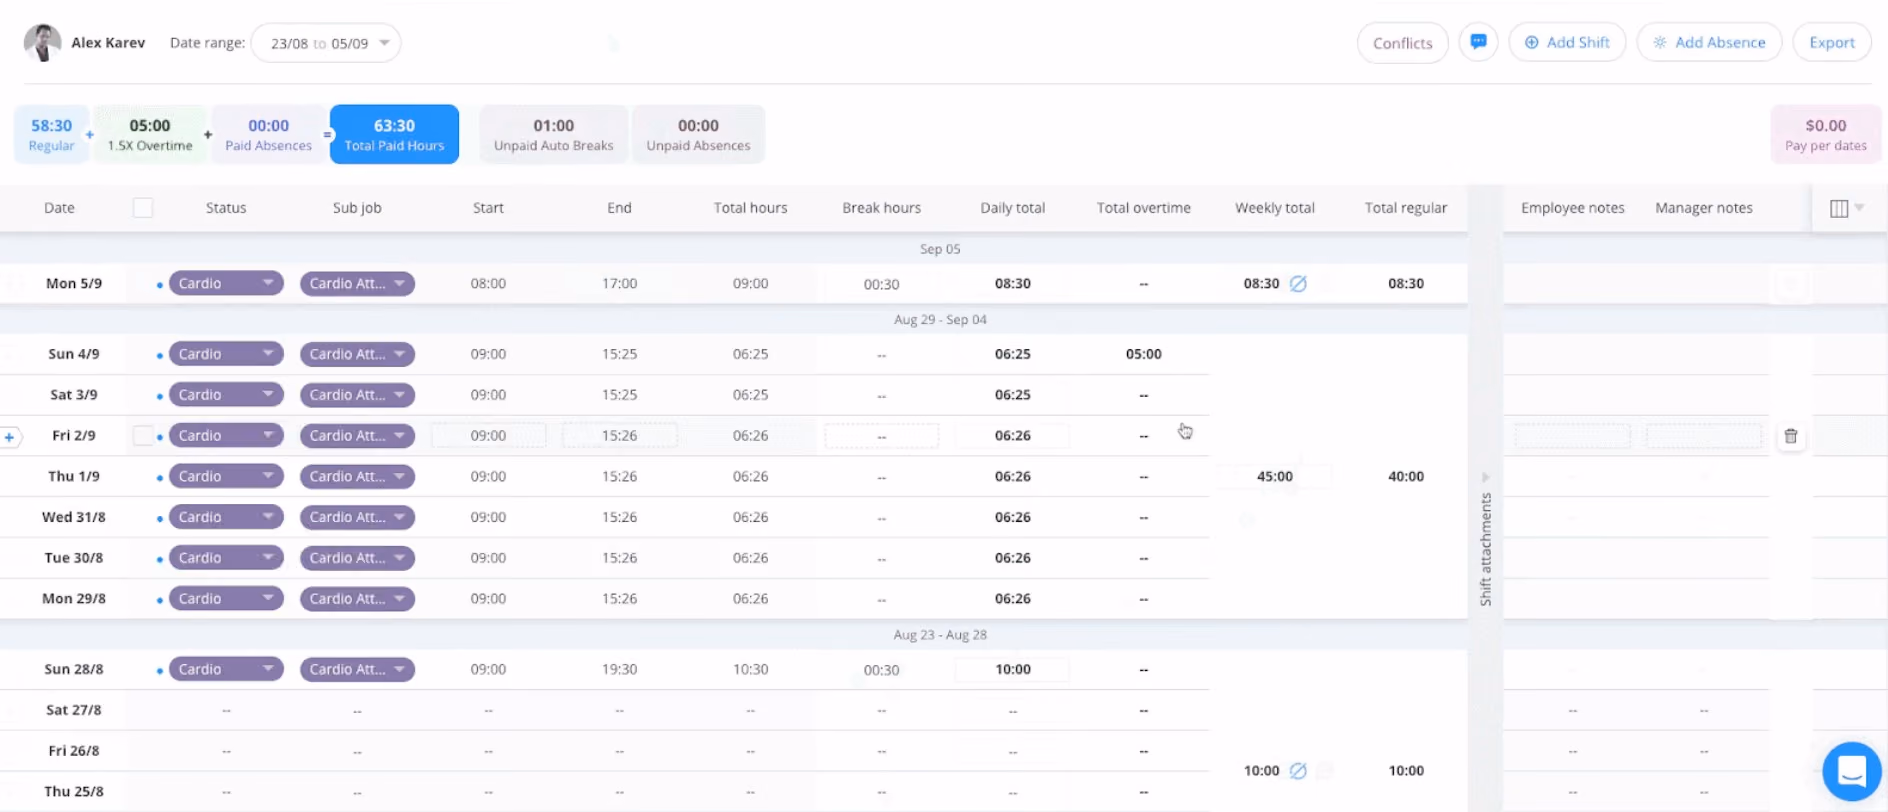The width and height of the screenshot is (1888, 812).
Task: Click the Sun 28/8 break hours 00:30
Action: pos(881,670)
